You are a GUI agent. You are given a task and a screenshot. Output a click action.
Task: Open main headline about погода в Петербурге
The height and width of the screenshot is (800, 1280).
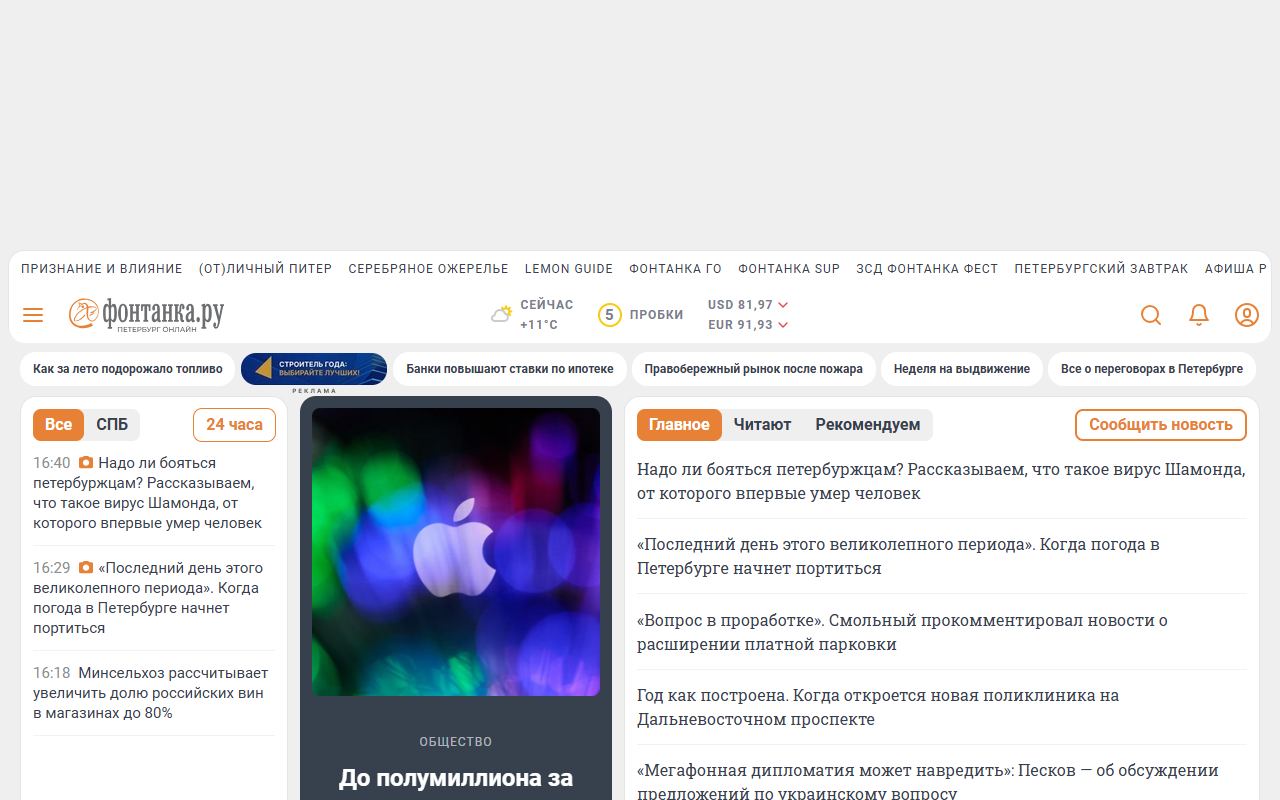tap(898, 556)
